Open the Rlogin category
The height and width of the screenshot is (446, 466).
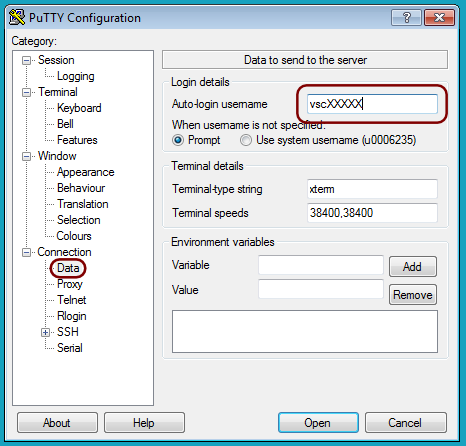coord(72,316)
